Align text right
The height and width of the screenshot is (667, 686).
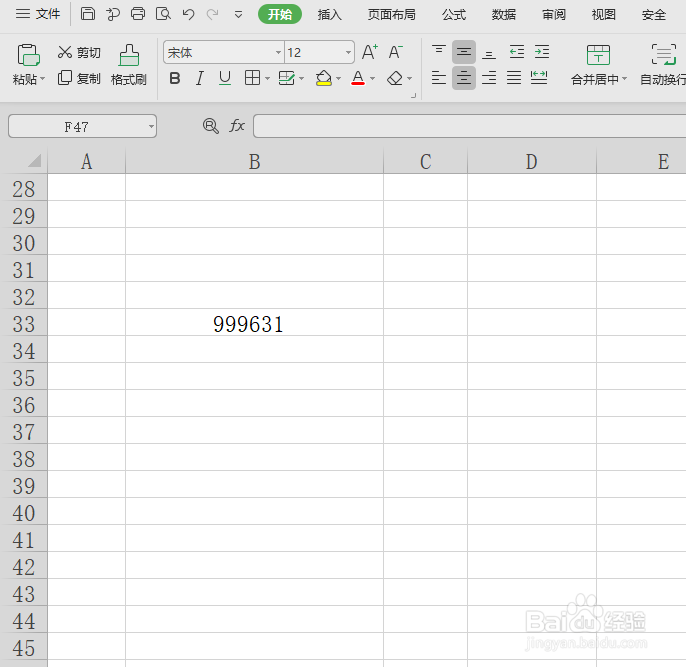[x=489, y=78]
